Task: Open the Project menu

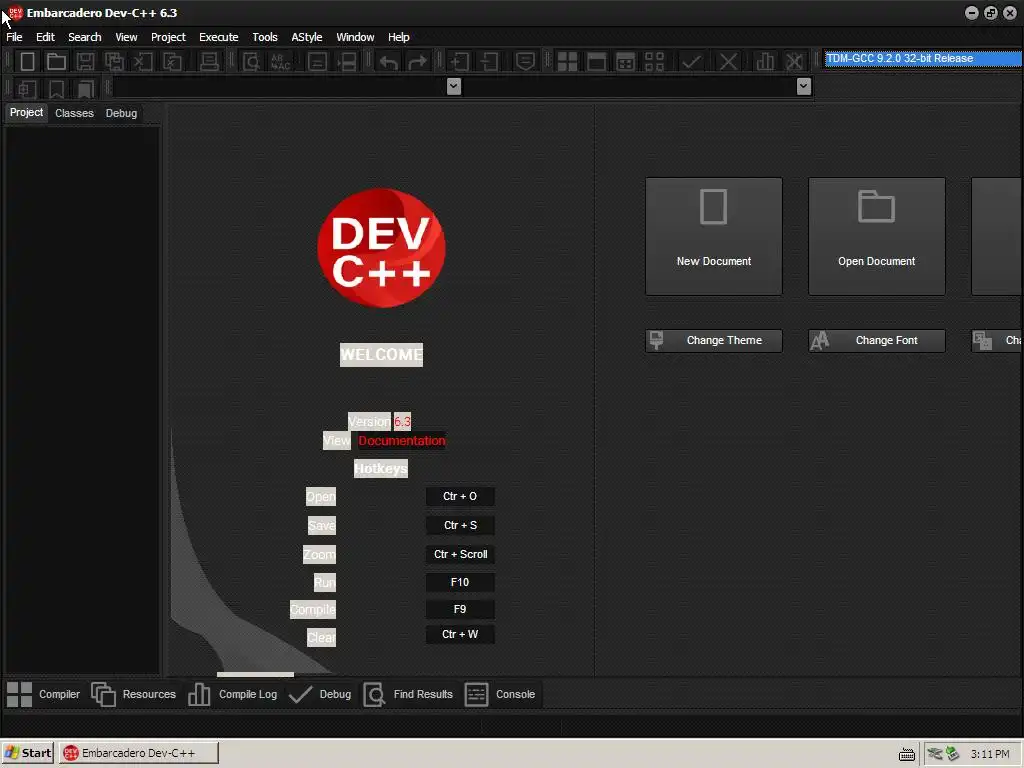Action: coord(168,37)
